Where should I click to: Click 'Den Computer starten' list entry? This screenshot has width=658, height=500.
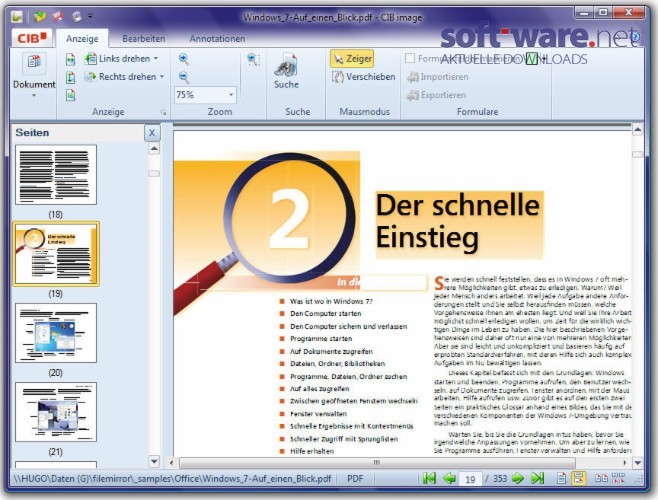click(325, 314)
